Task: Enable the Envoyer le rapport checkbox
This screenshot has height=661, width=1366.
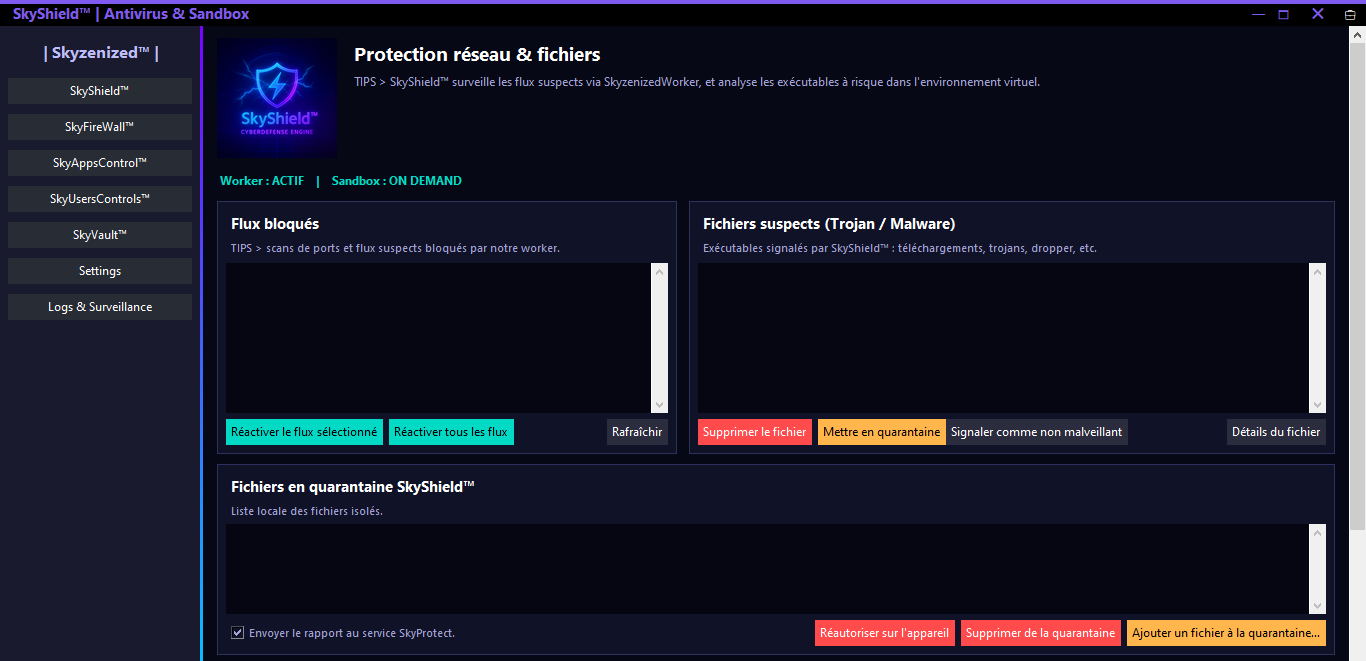Action: pos(238,633)
